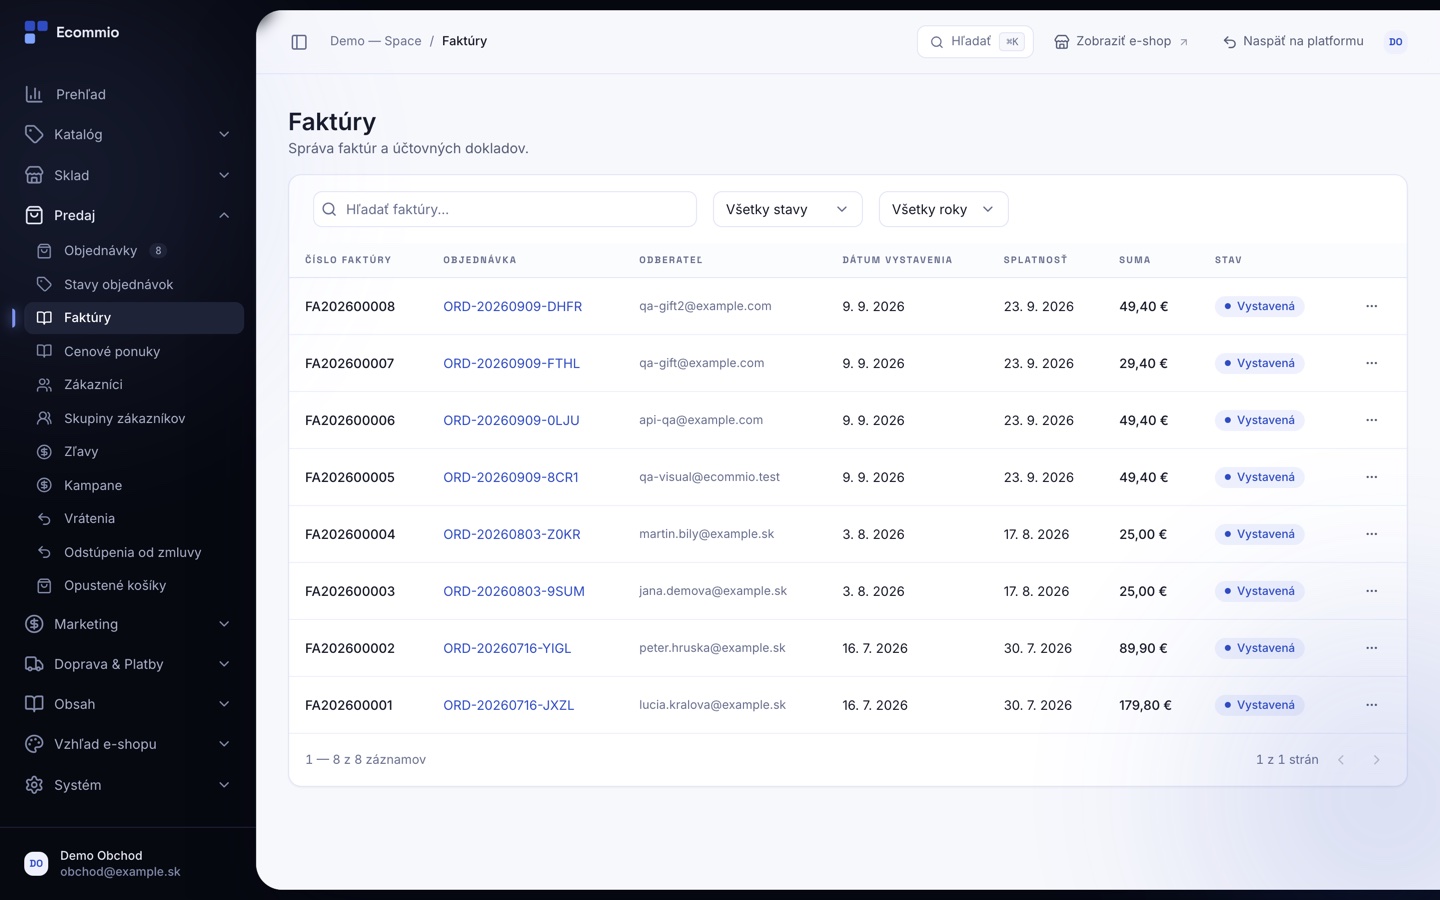The image size is (1440, 900).
Task: Open three-dot menu for invoice FA202600001
Action: click(x=1371, y=705)
